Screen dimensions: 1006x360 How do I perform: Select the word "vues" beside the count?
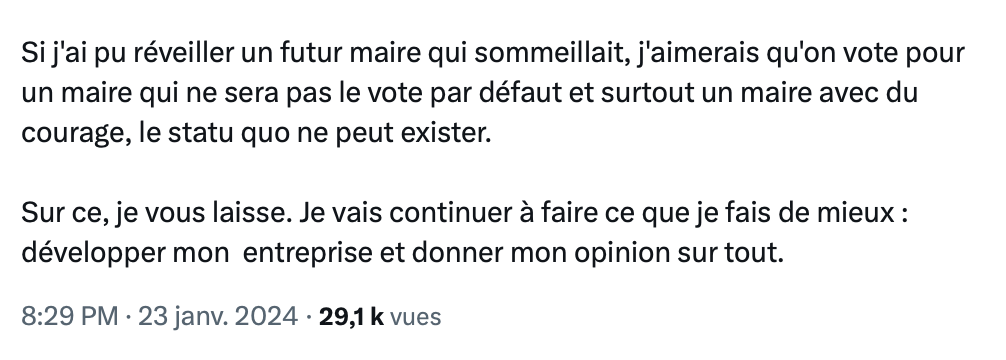[416, 318]
